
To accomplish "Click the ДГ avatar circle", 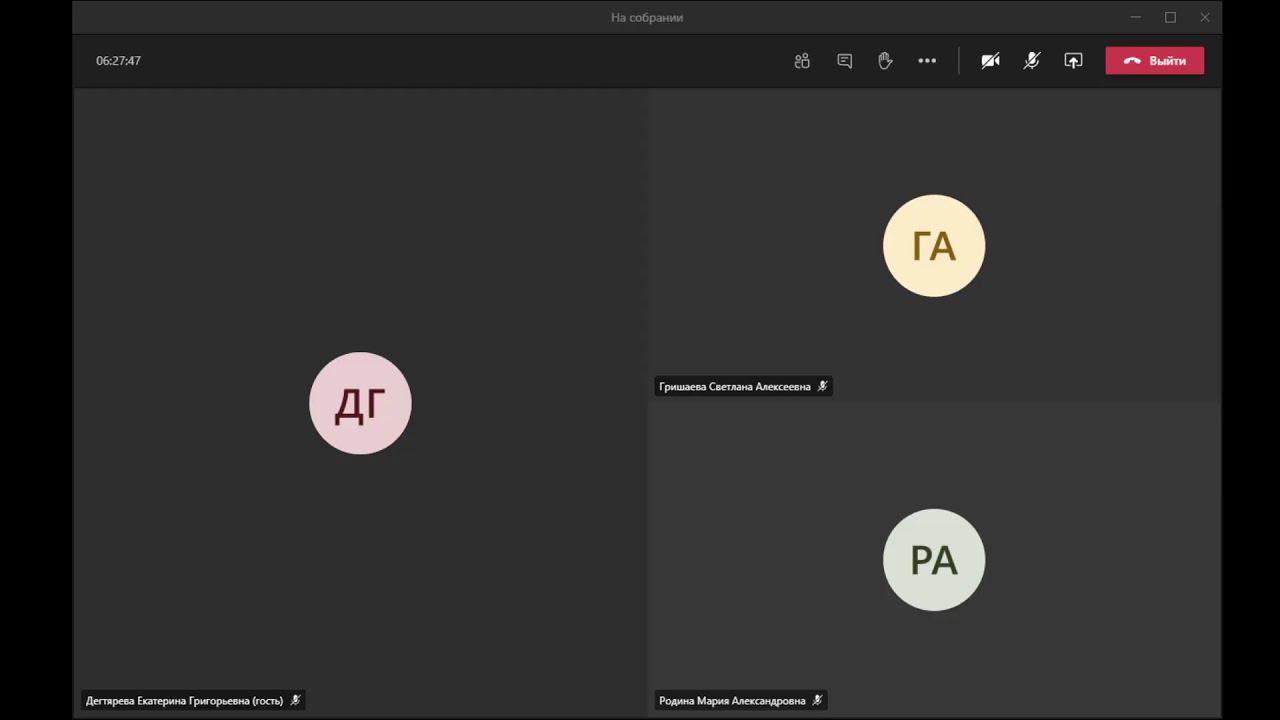I will [x=360, y=403].
